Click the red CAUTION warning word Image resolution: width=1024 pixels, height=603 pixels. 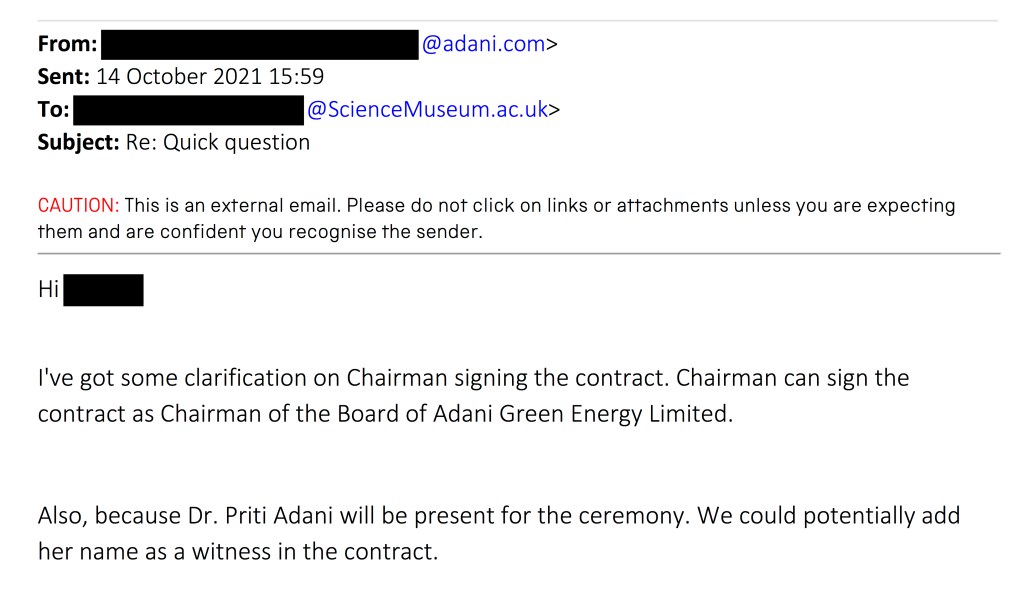coord(78,206)
